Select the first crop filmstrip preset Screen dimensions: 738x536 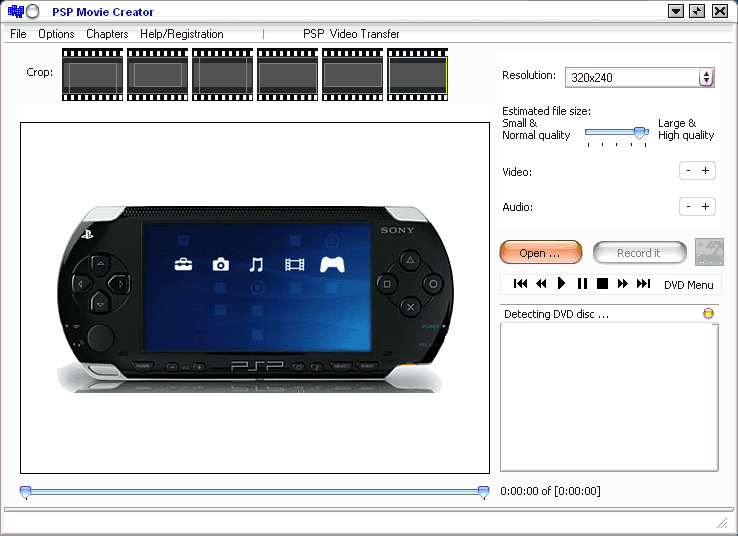[x=92, y=75]
